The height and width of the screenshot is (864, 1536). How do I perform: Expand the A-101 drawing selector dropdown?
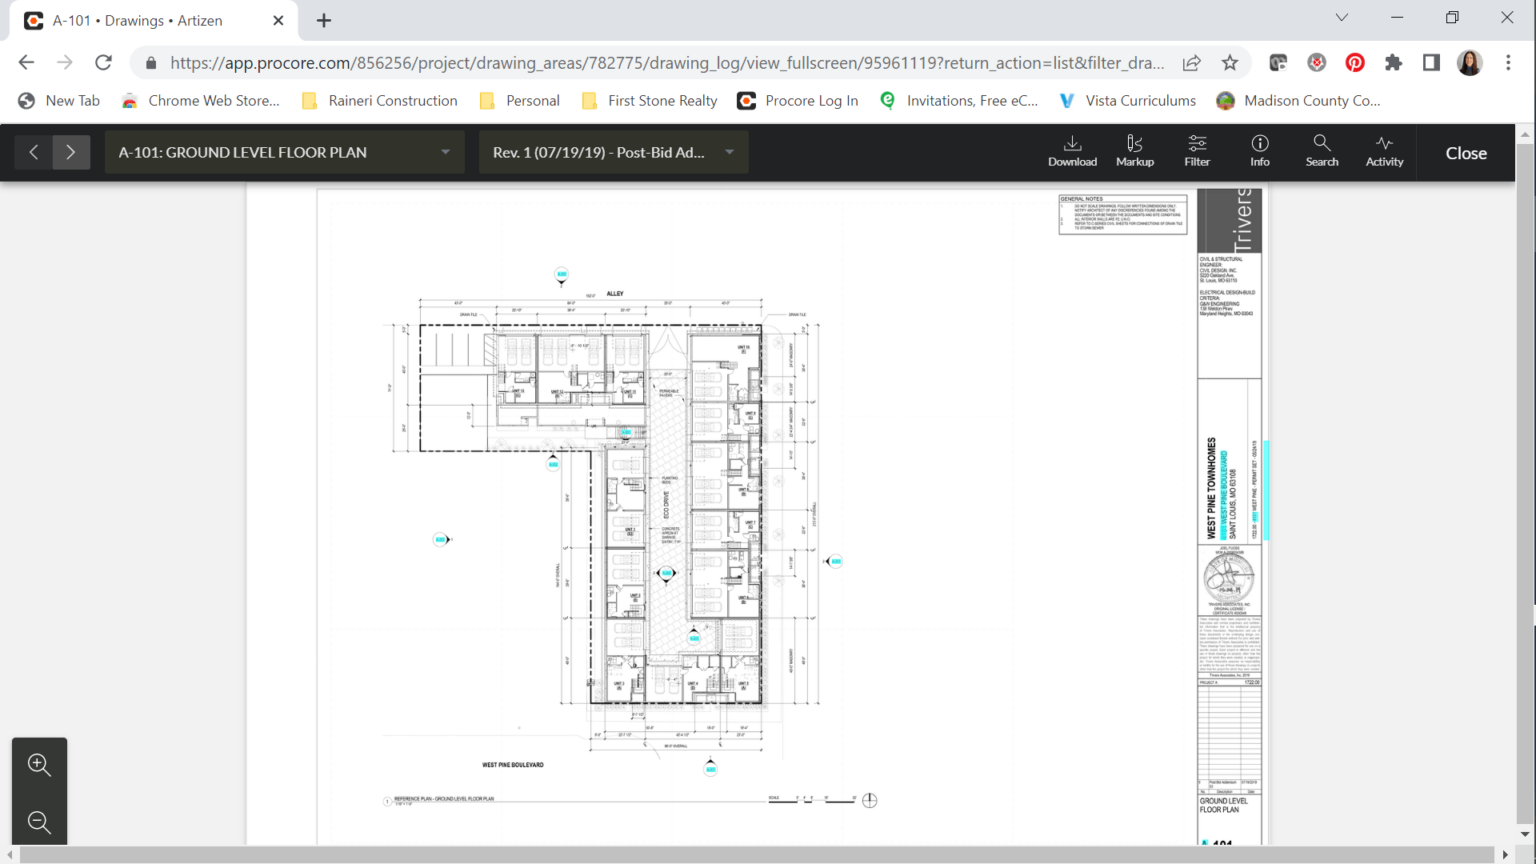[x=284, y=152]
